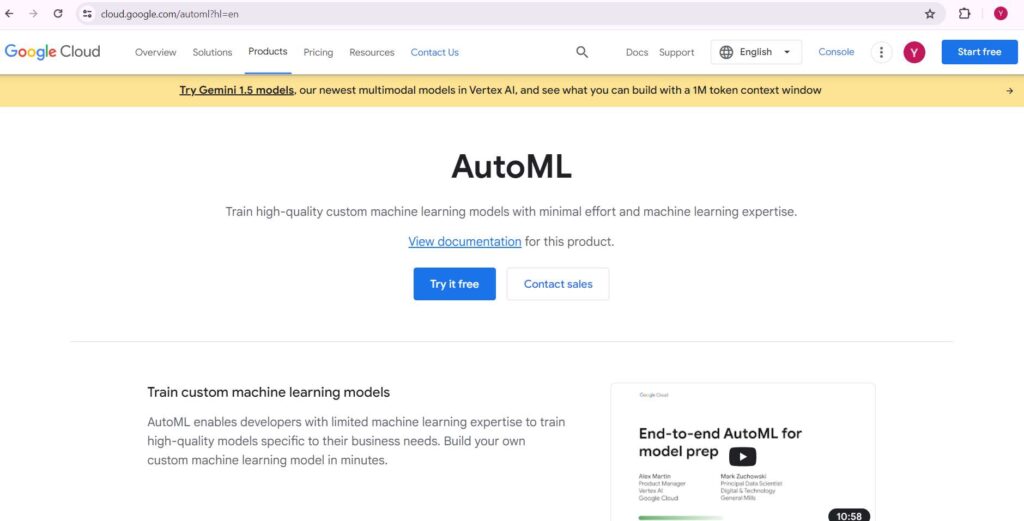The width and height of the screenshot is (1024, 521).
Task: Click the globe icon in the language selector
Action: click(726, 52)
